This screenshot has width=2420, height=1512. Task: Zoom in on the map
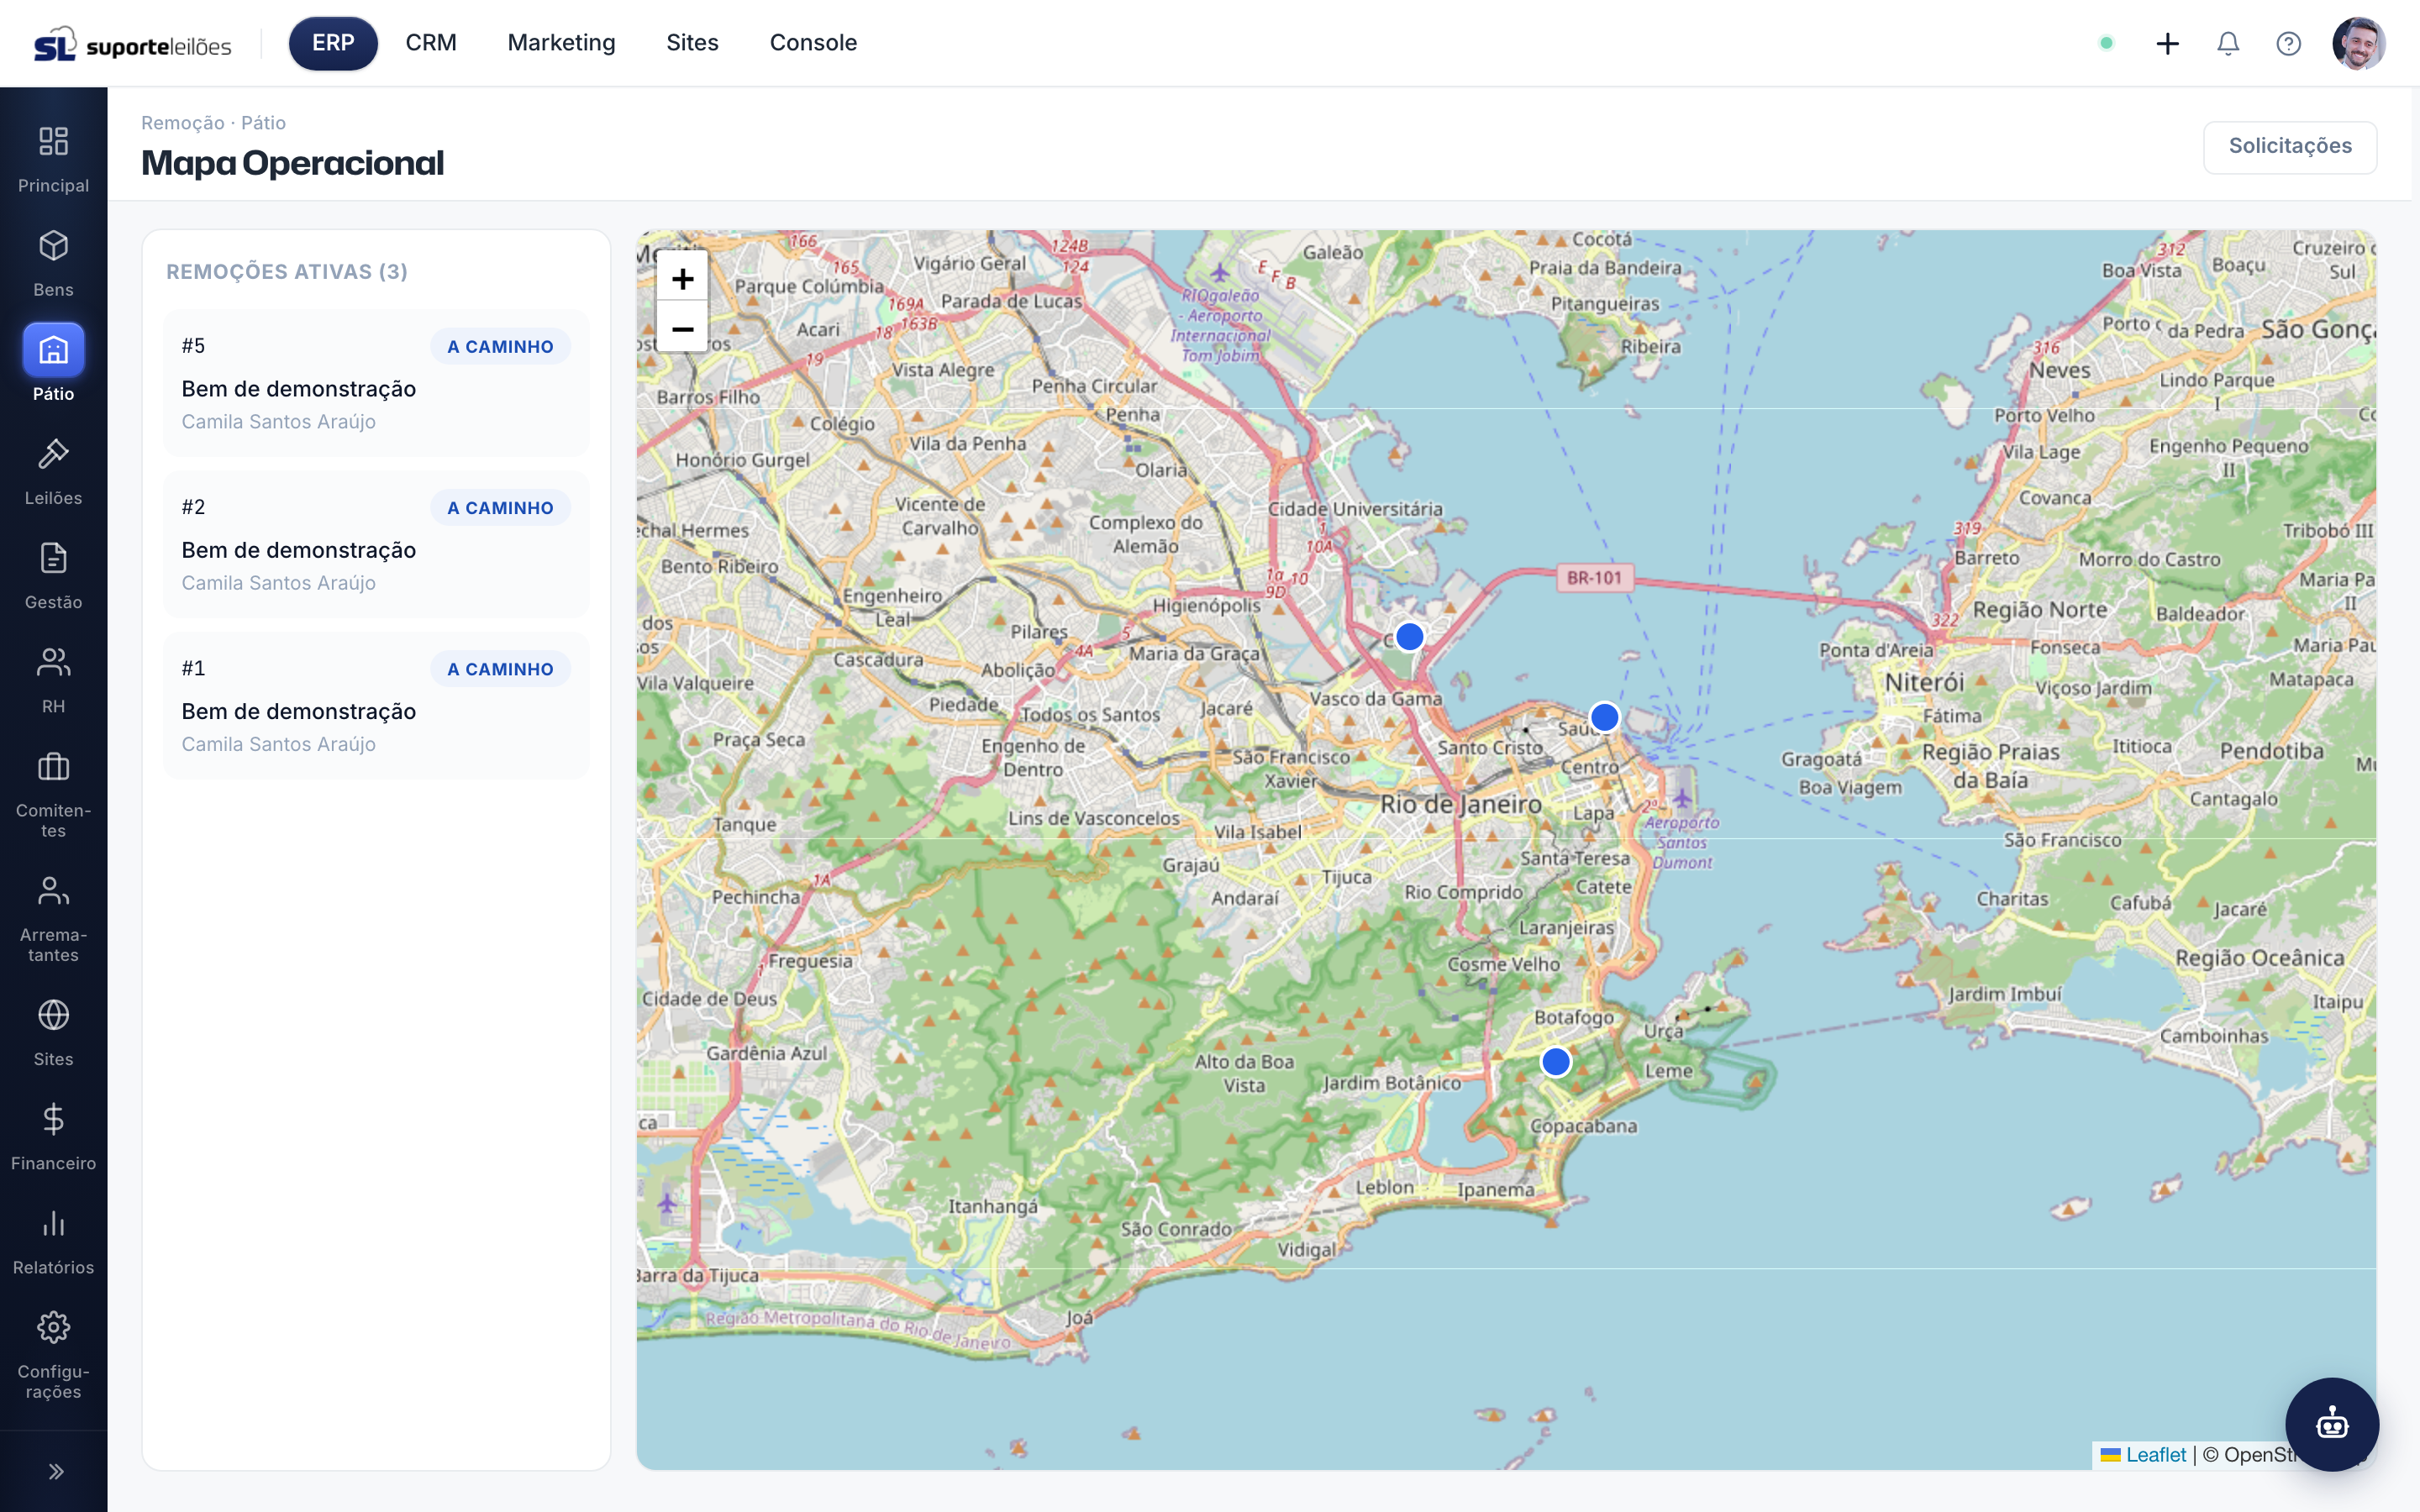tap(682, 278)
